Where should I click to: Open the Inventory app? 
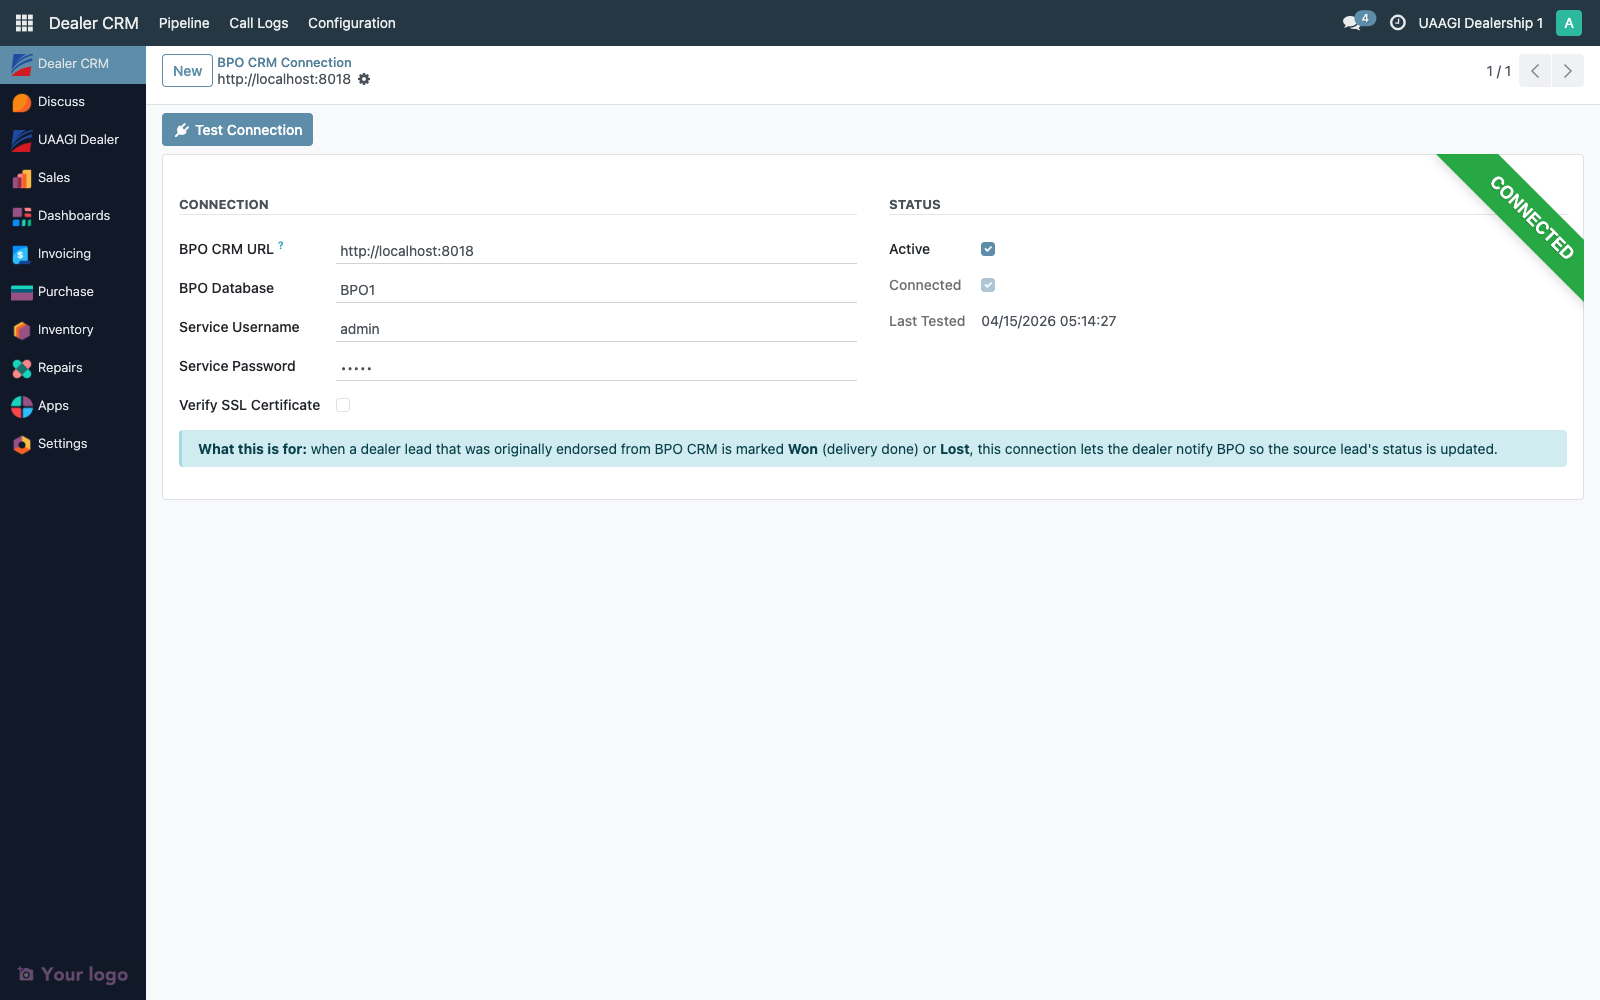65,329
